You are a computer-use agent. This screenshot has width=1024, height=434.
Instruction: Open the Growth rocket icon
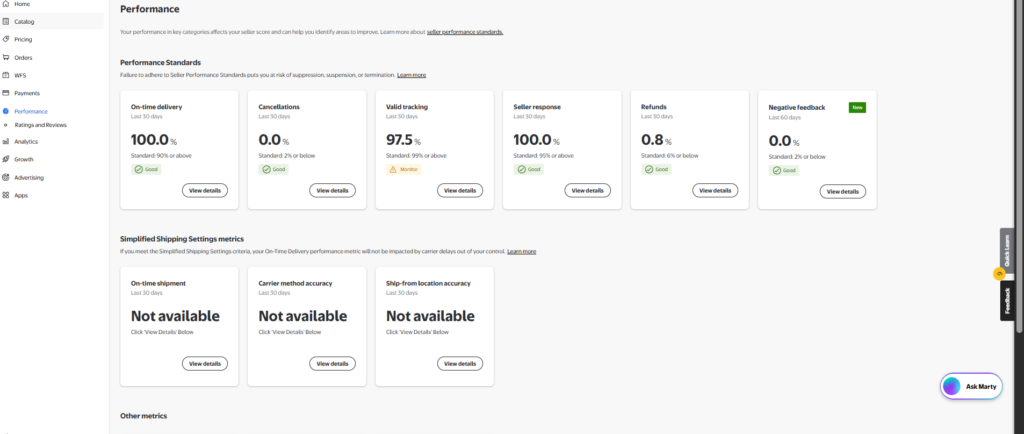(x=6, y=159)
